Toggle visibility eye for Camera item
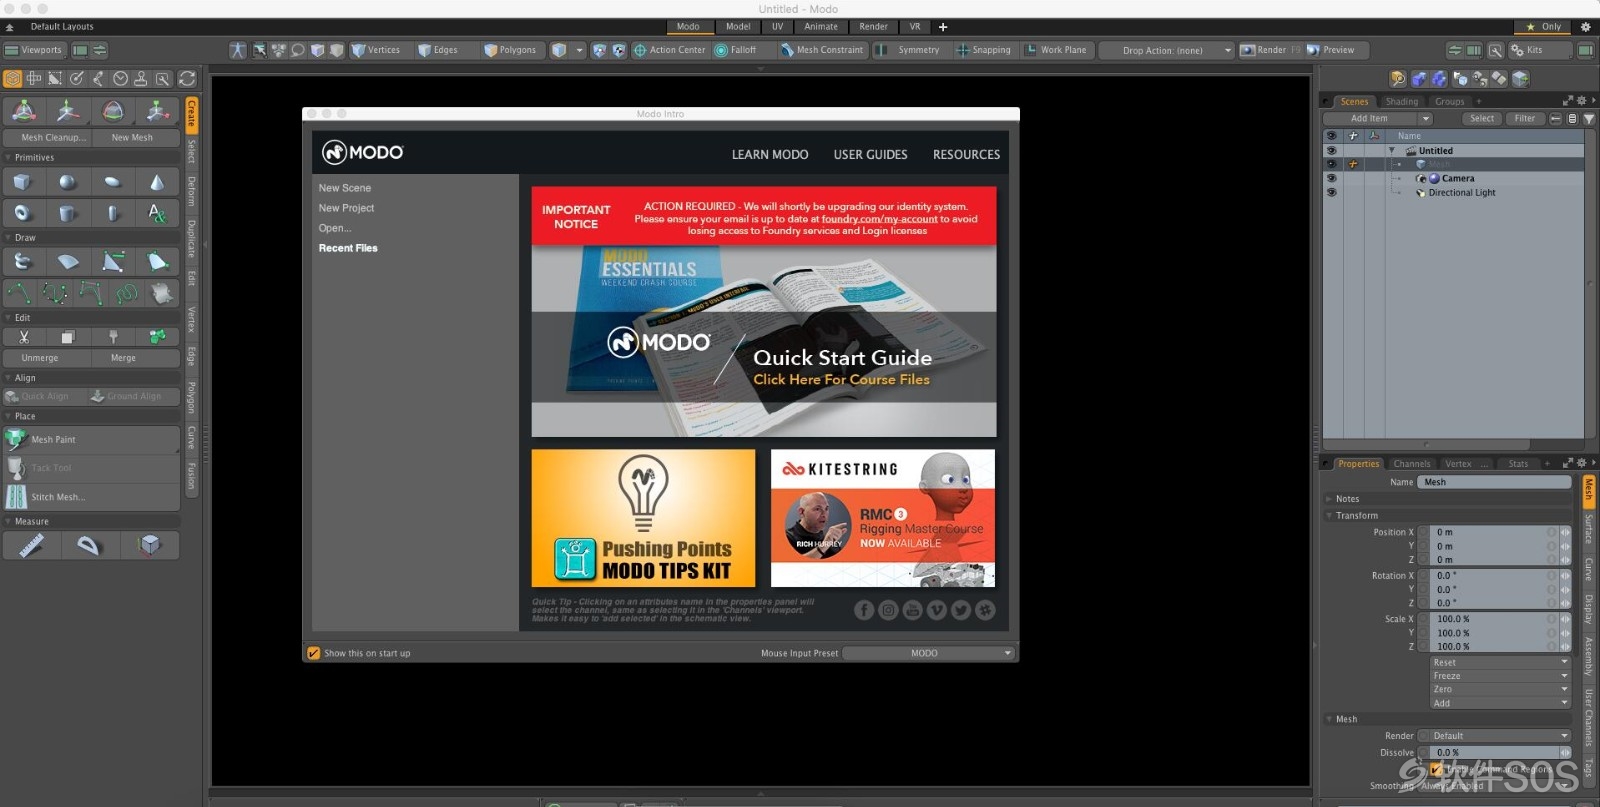 [x=1331, y=178]
